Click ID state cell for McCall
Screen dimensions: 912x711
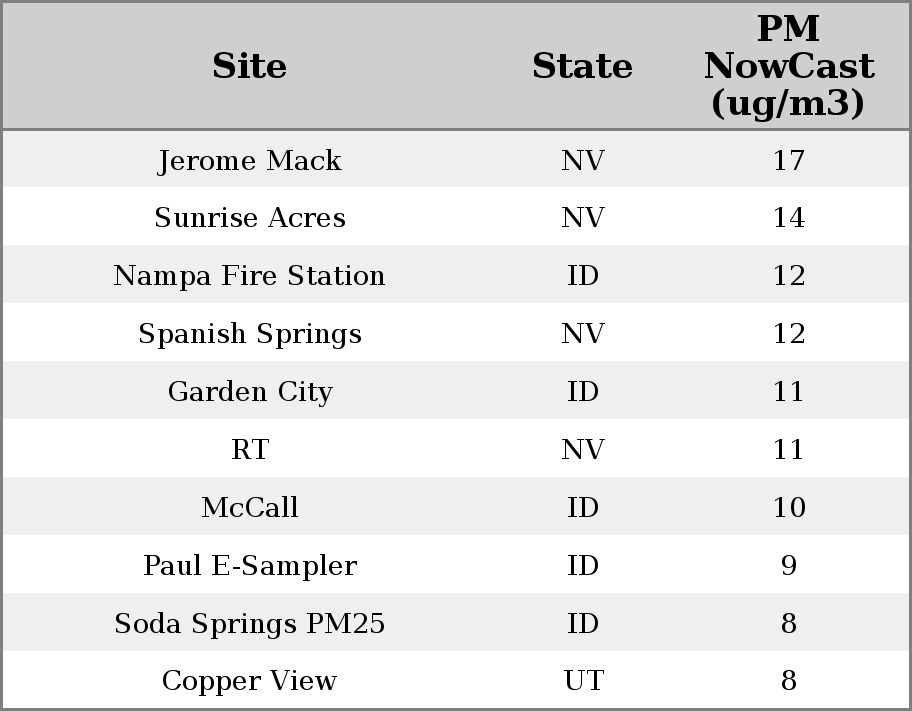point(583,508)
